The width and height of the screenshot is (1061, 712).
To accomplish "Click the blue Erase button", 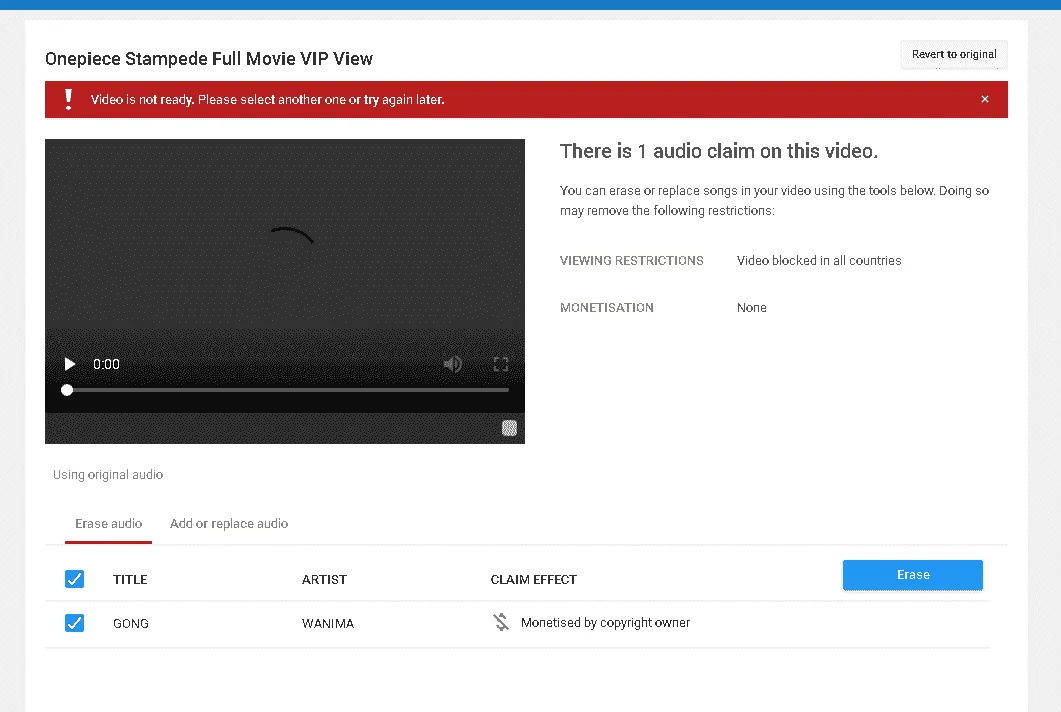I will tap(913, 575).
